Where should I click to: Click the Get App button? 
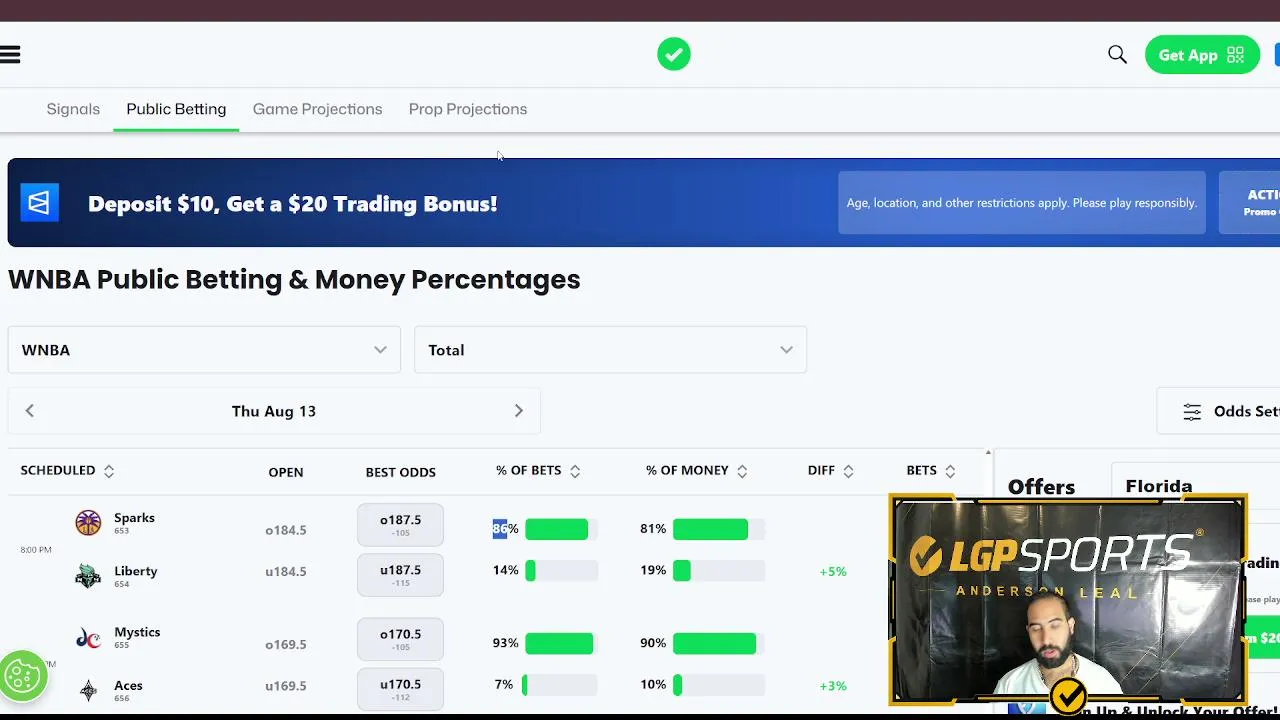coord(1202,55)
